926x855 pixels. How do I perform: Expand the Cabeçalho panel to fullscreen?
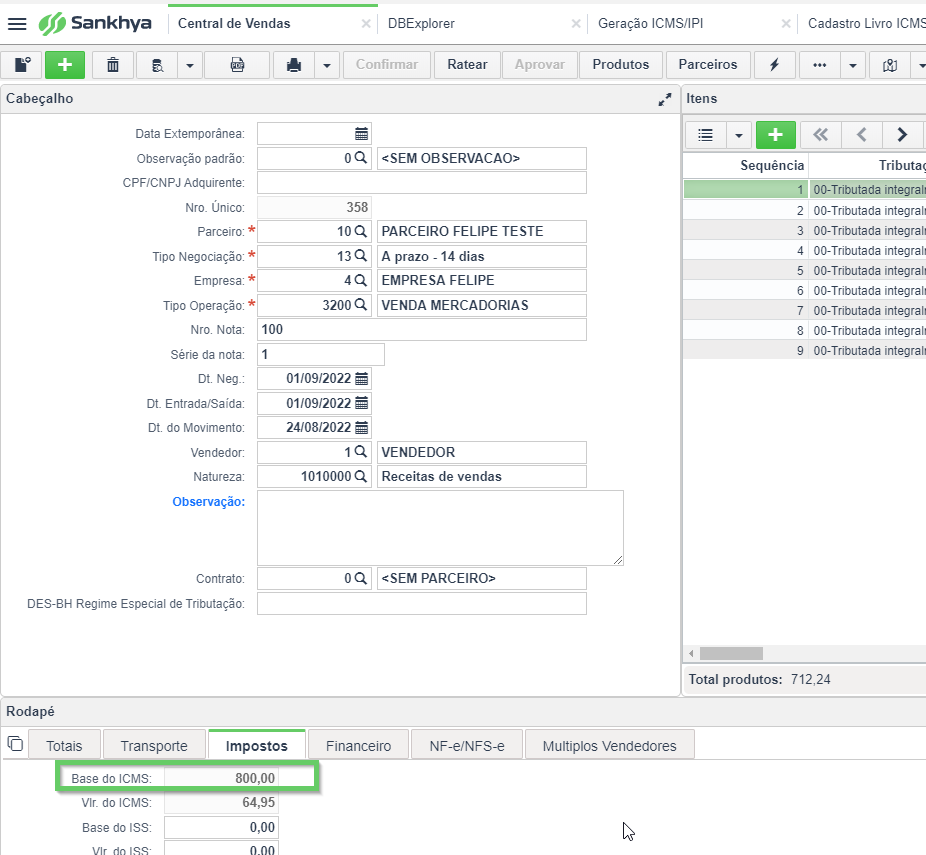click(665, 99)
